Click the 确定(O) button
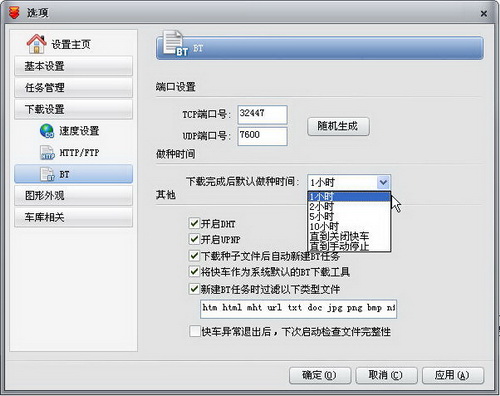 (320, 375)
